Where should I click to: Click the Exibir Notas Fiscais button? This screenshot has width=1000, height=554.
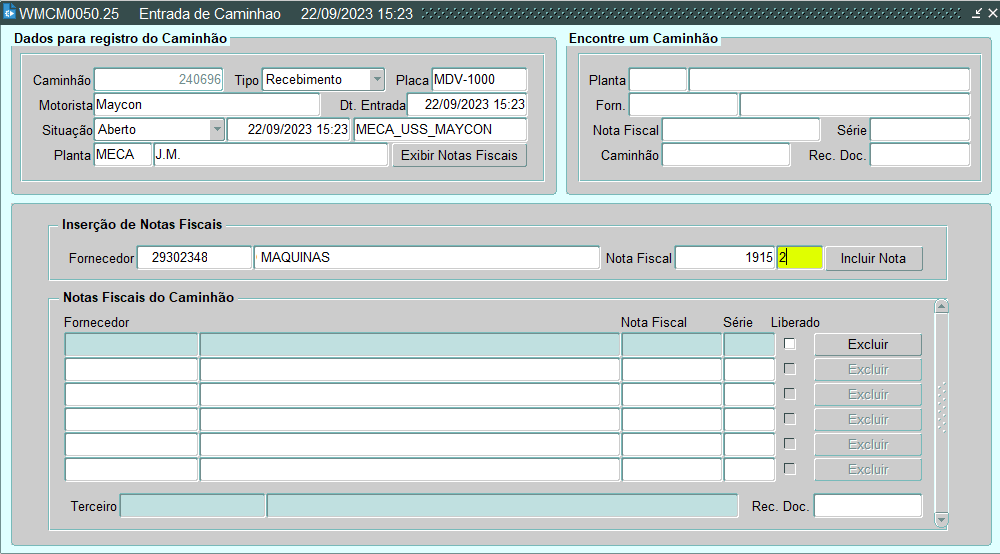click(459, 156)
